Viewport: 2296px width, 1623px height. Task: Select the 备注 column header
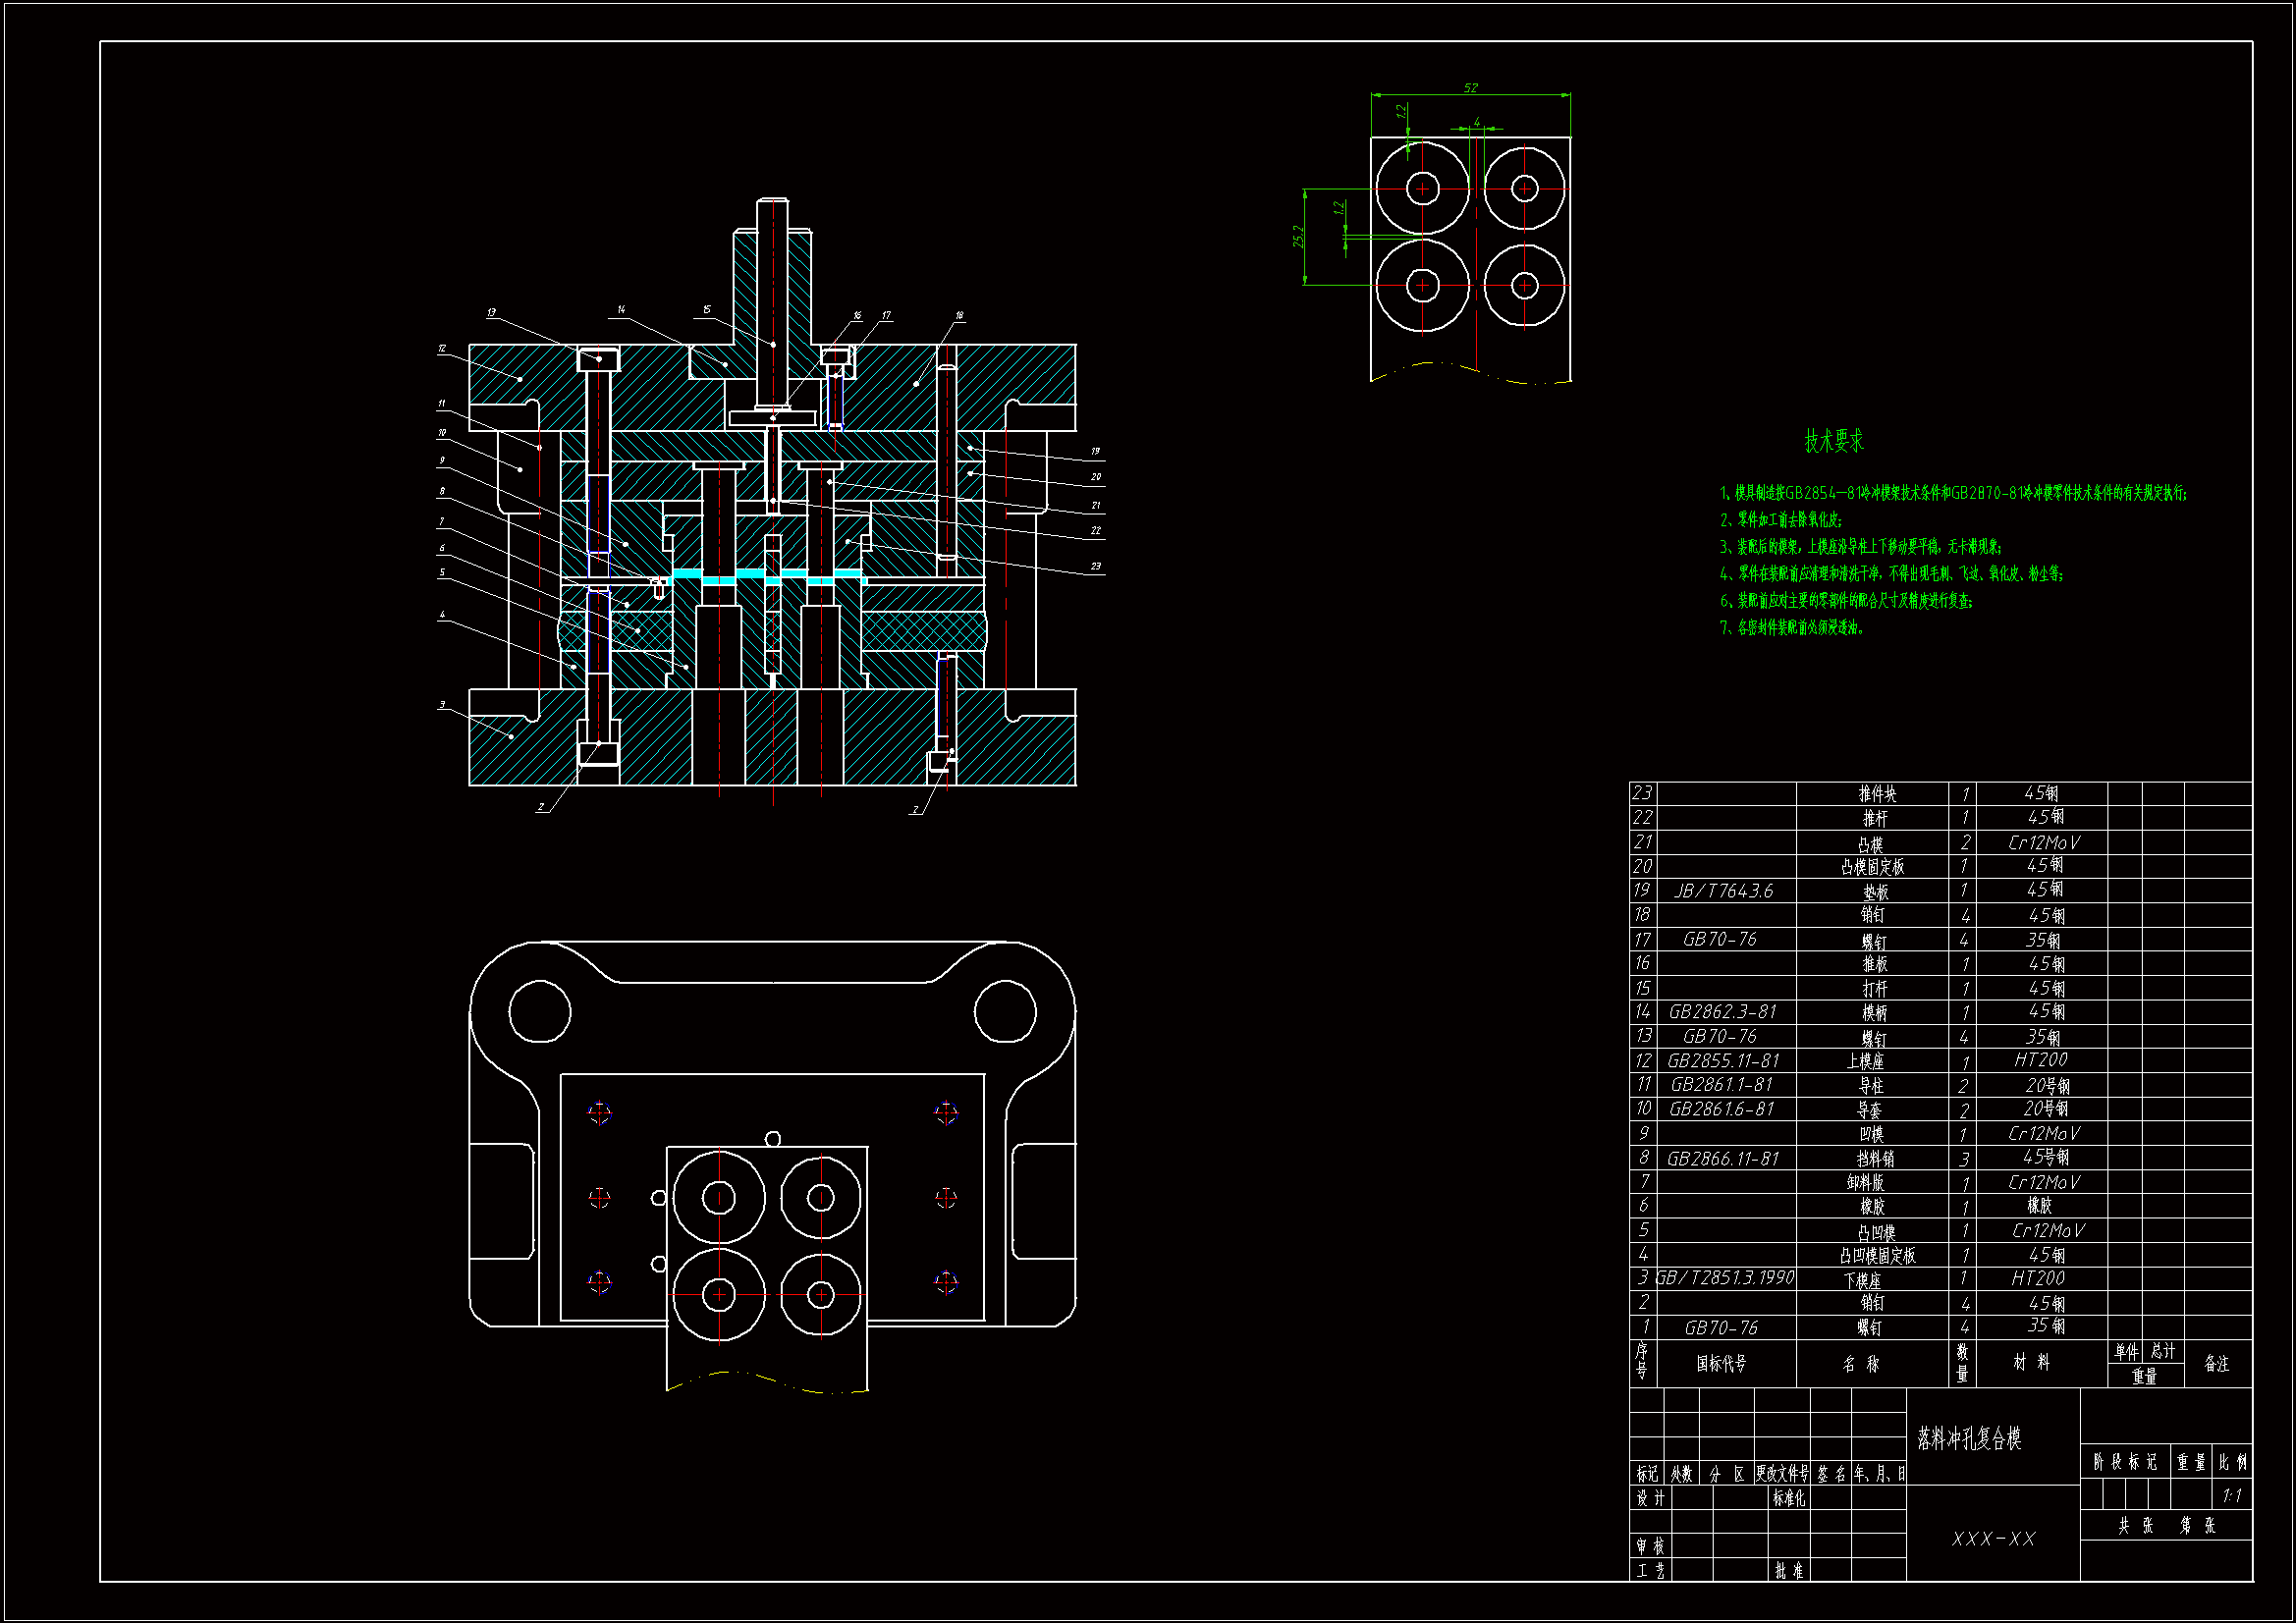(x=2216, y=1363)
